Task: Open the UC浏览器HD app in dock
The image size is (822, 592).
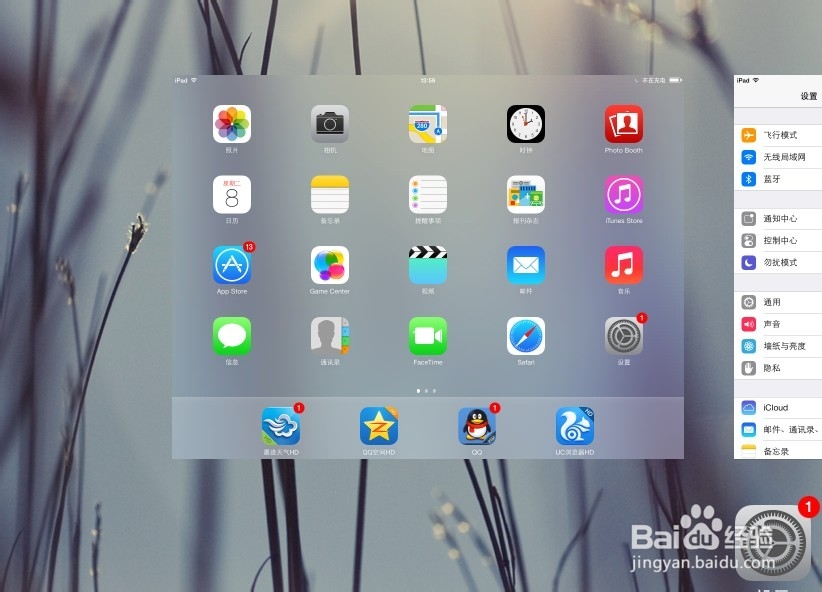Action: click(x=575, y=426)
